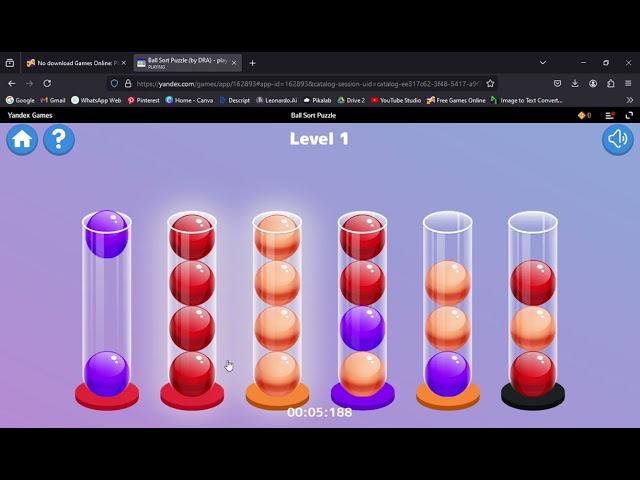This screenshot has width=640, height=480.
Task: Open the Yandex Games notifications list icon
Action: tap(610, 116)
